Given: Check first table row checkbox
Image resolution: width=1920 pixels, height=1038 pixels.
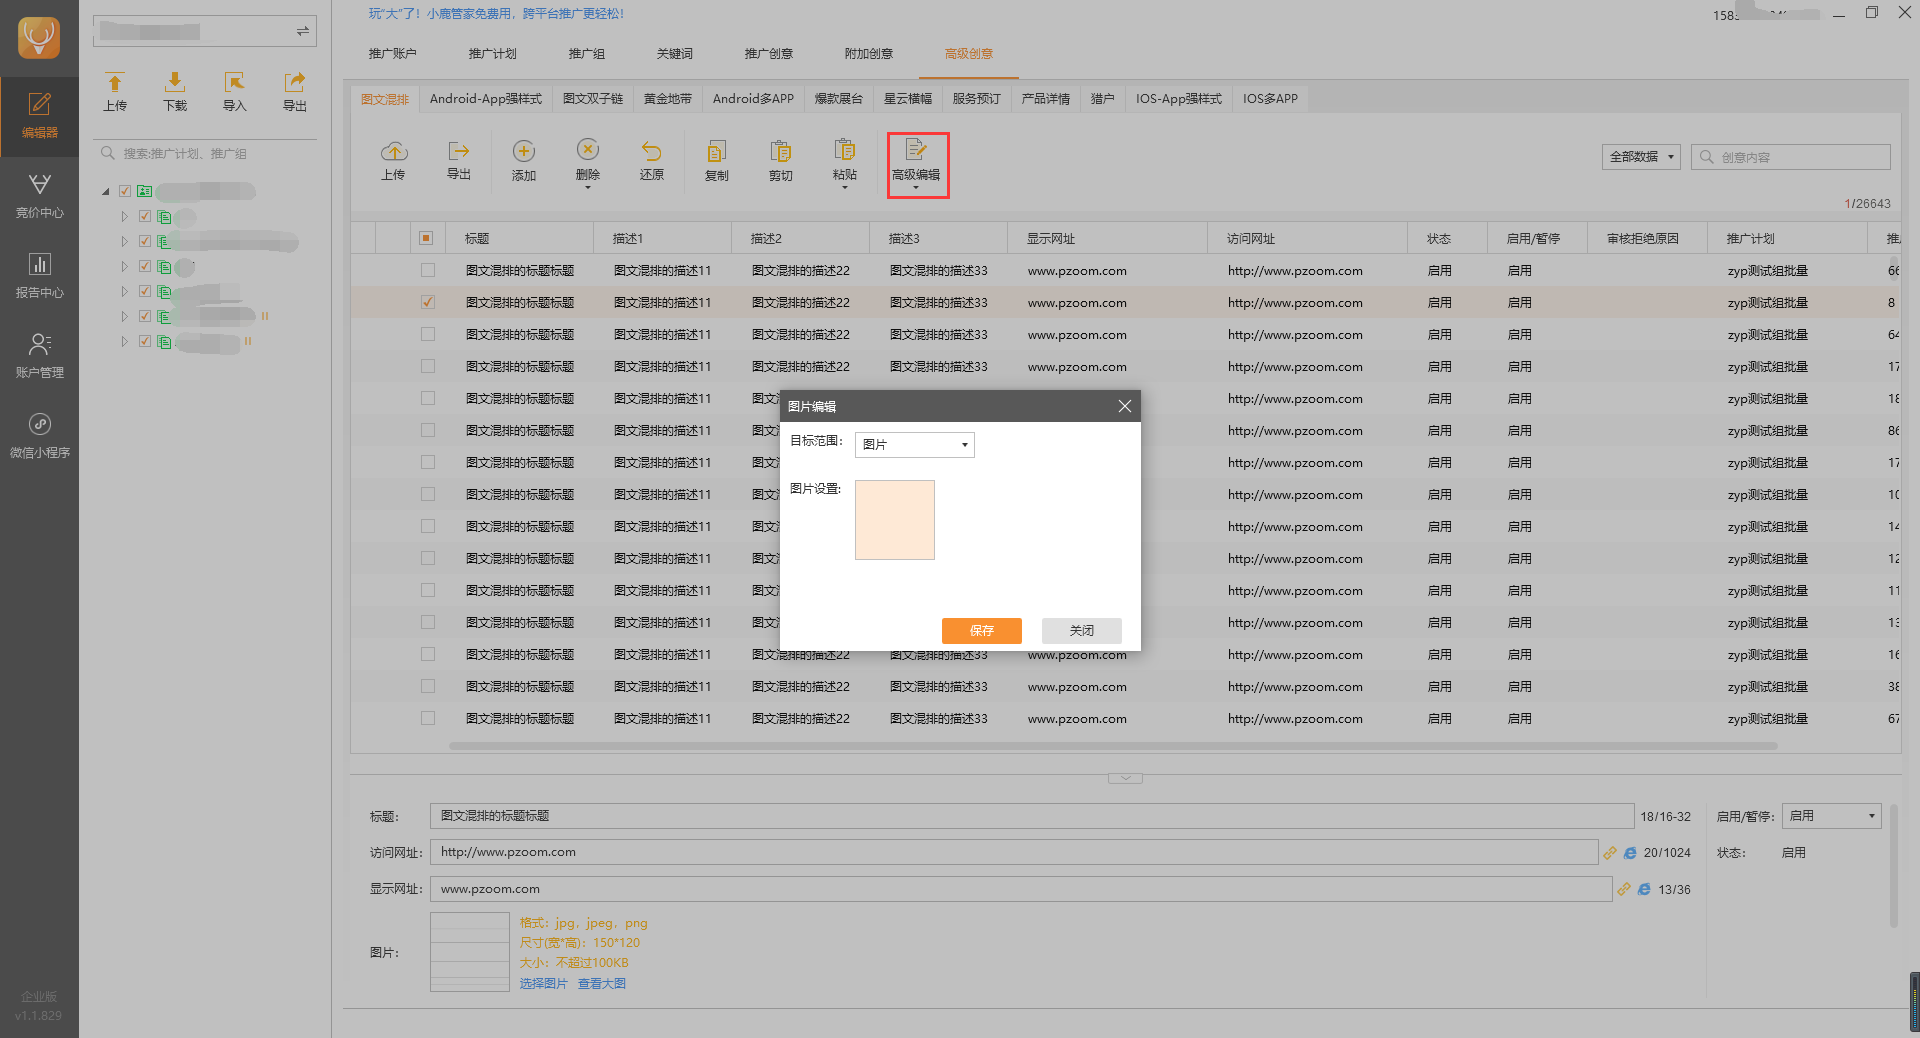Looking at the screenshot, I should click(x=428, y=270).
